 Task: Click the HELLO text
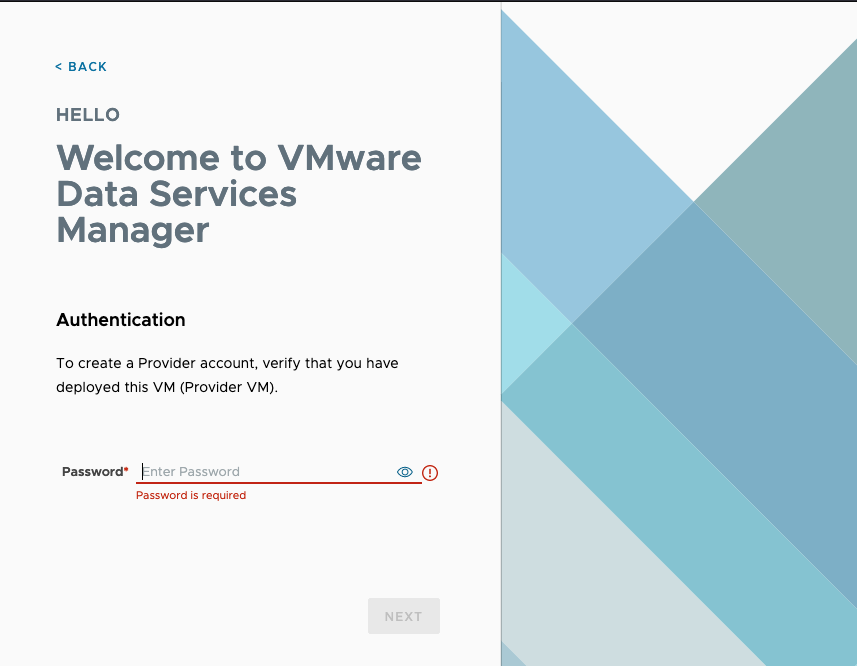pos(88,115)
